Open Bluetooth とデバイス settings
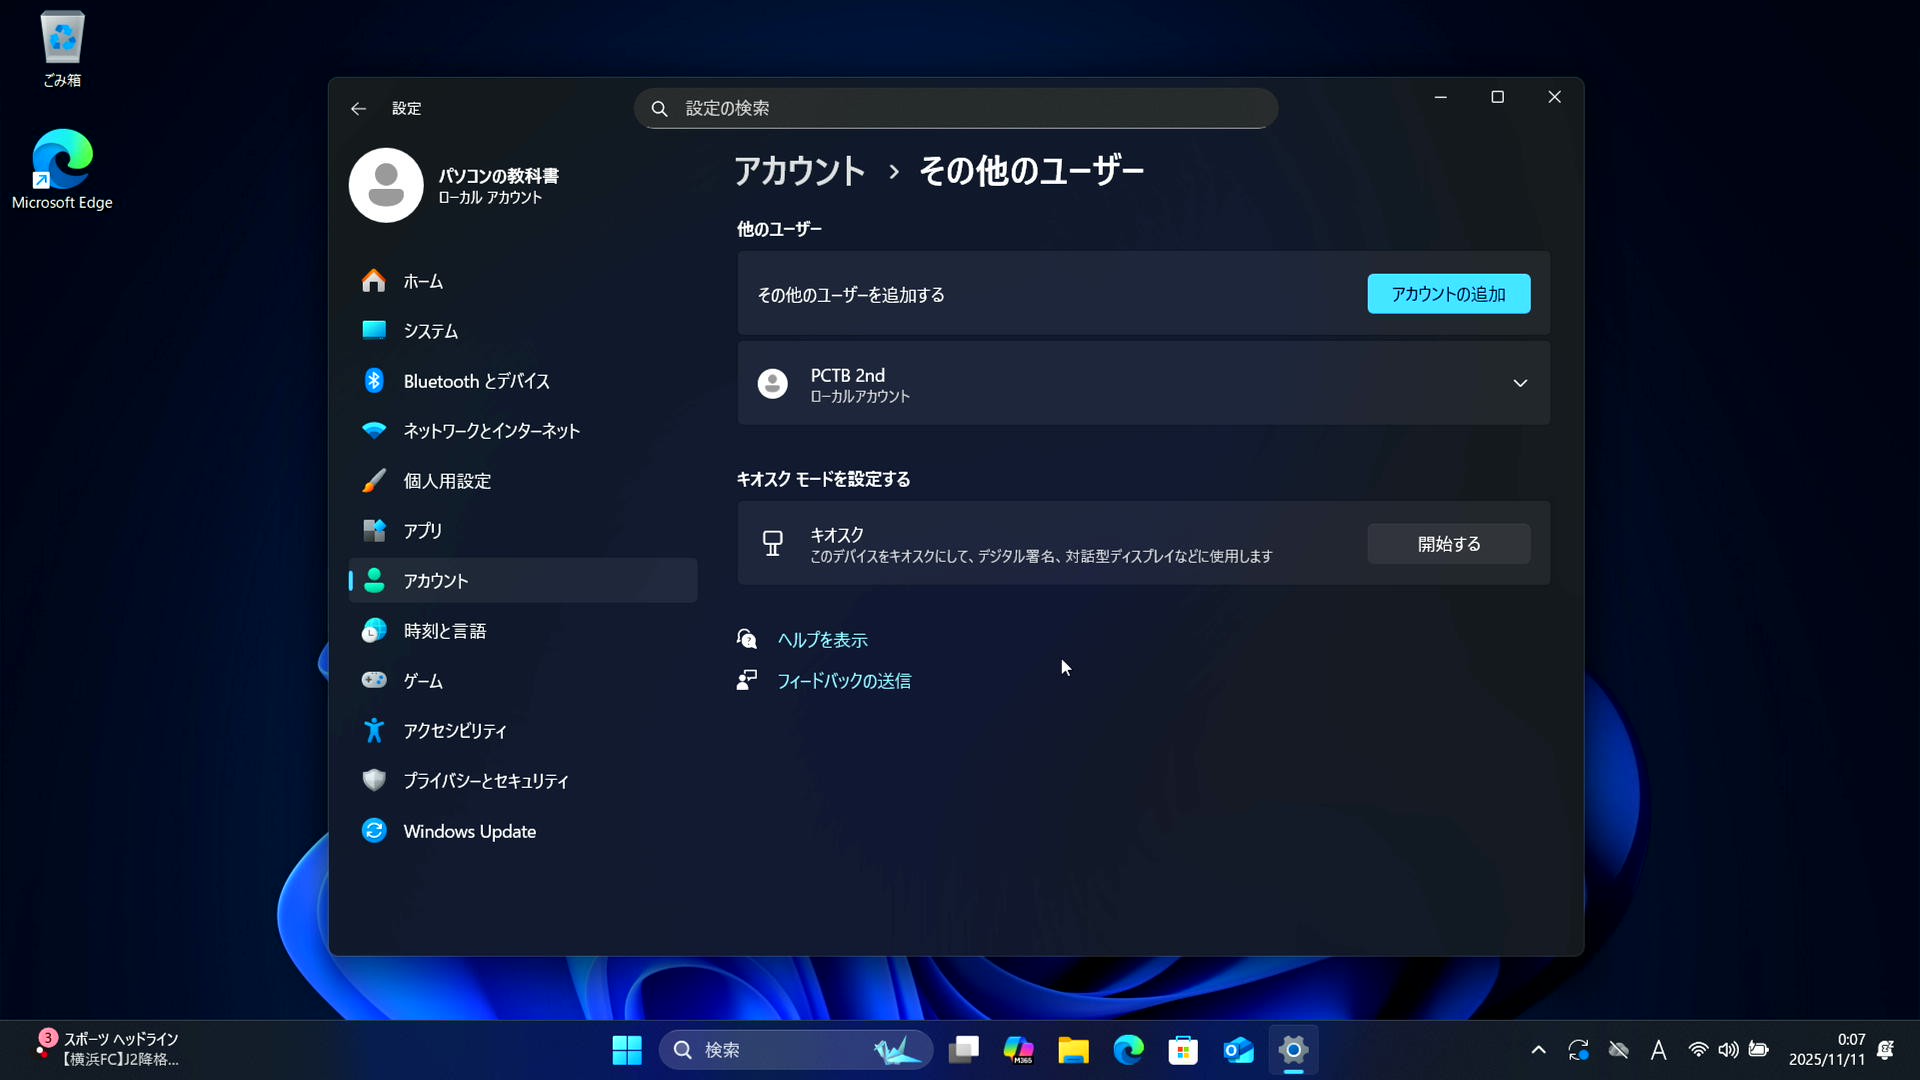This screenshot has height=1080, width=1920. click(476, 381)
